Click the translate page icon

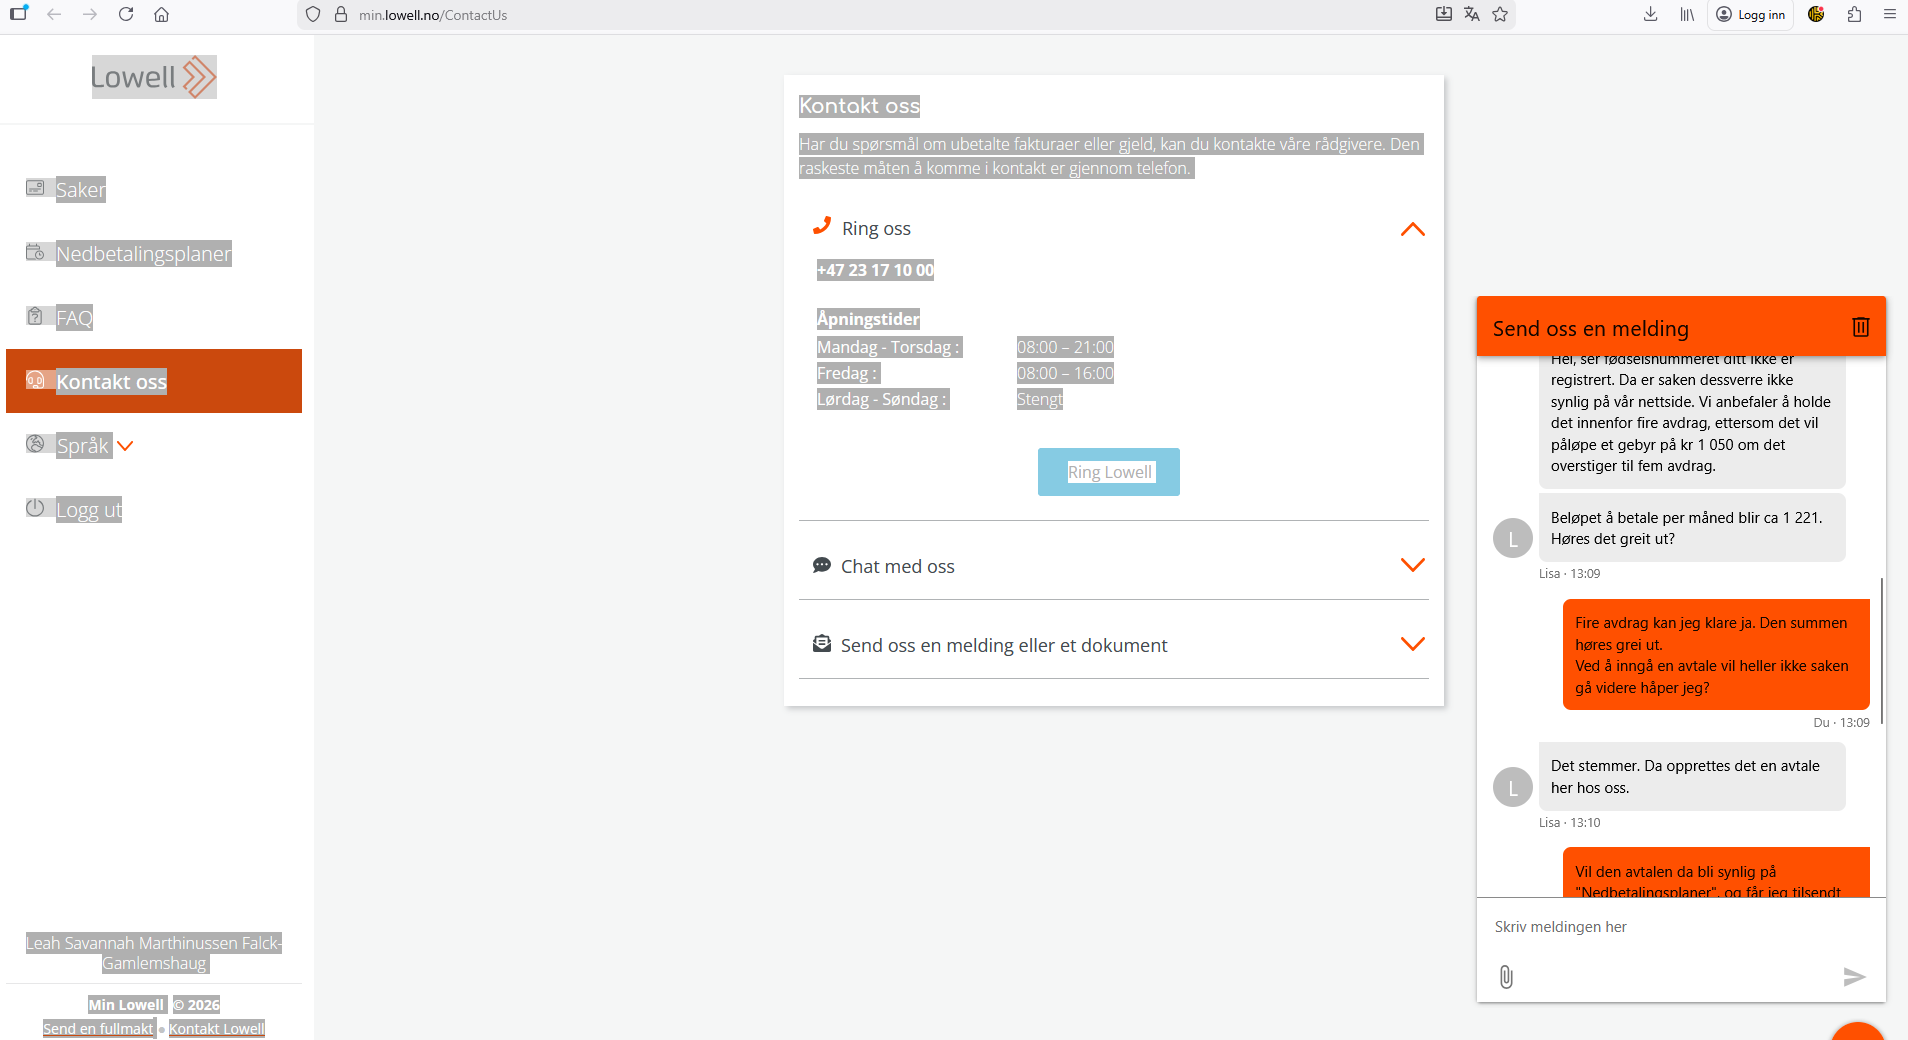[x=1471, y=14]
